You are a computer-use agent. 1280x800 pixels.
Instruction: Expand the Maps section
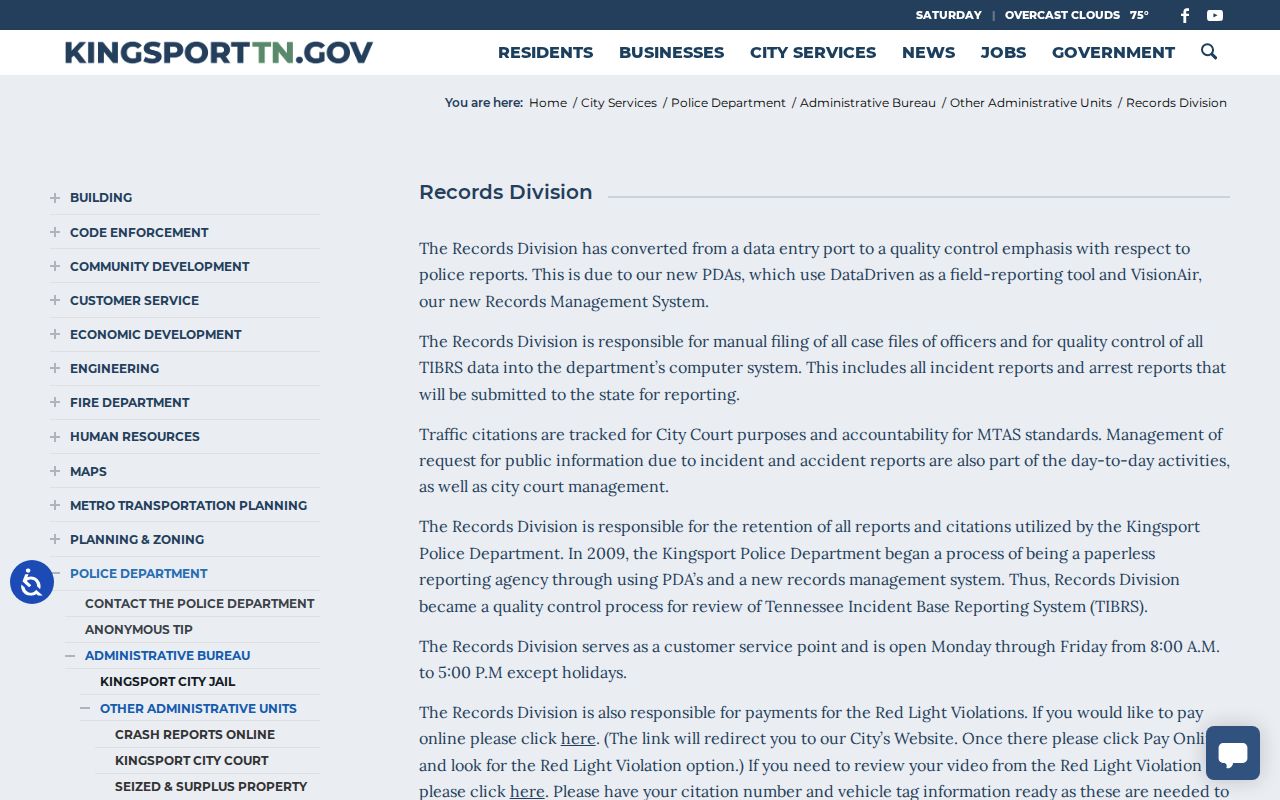point(55,471)
